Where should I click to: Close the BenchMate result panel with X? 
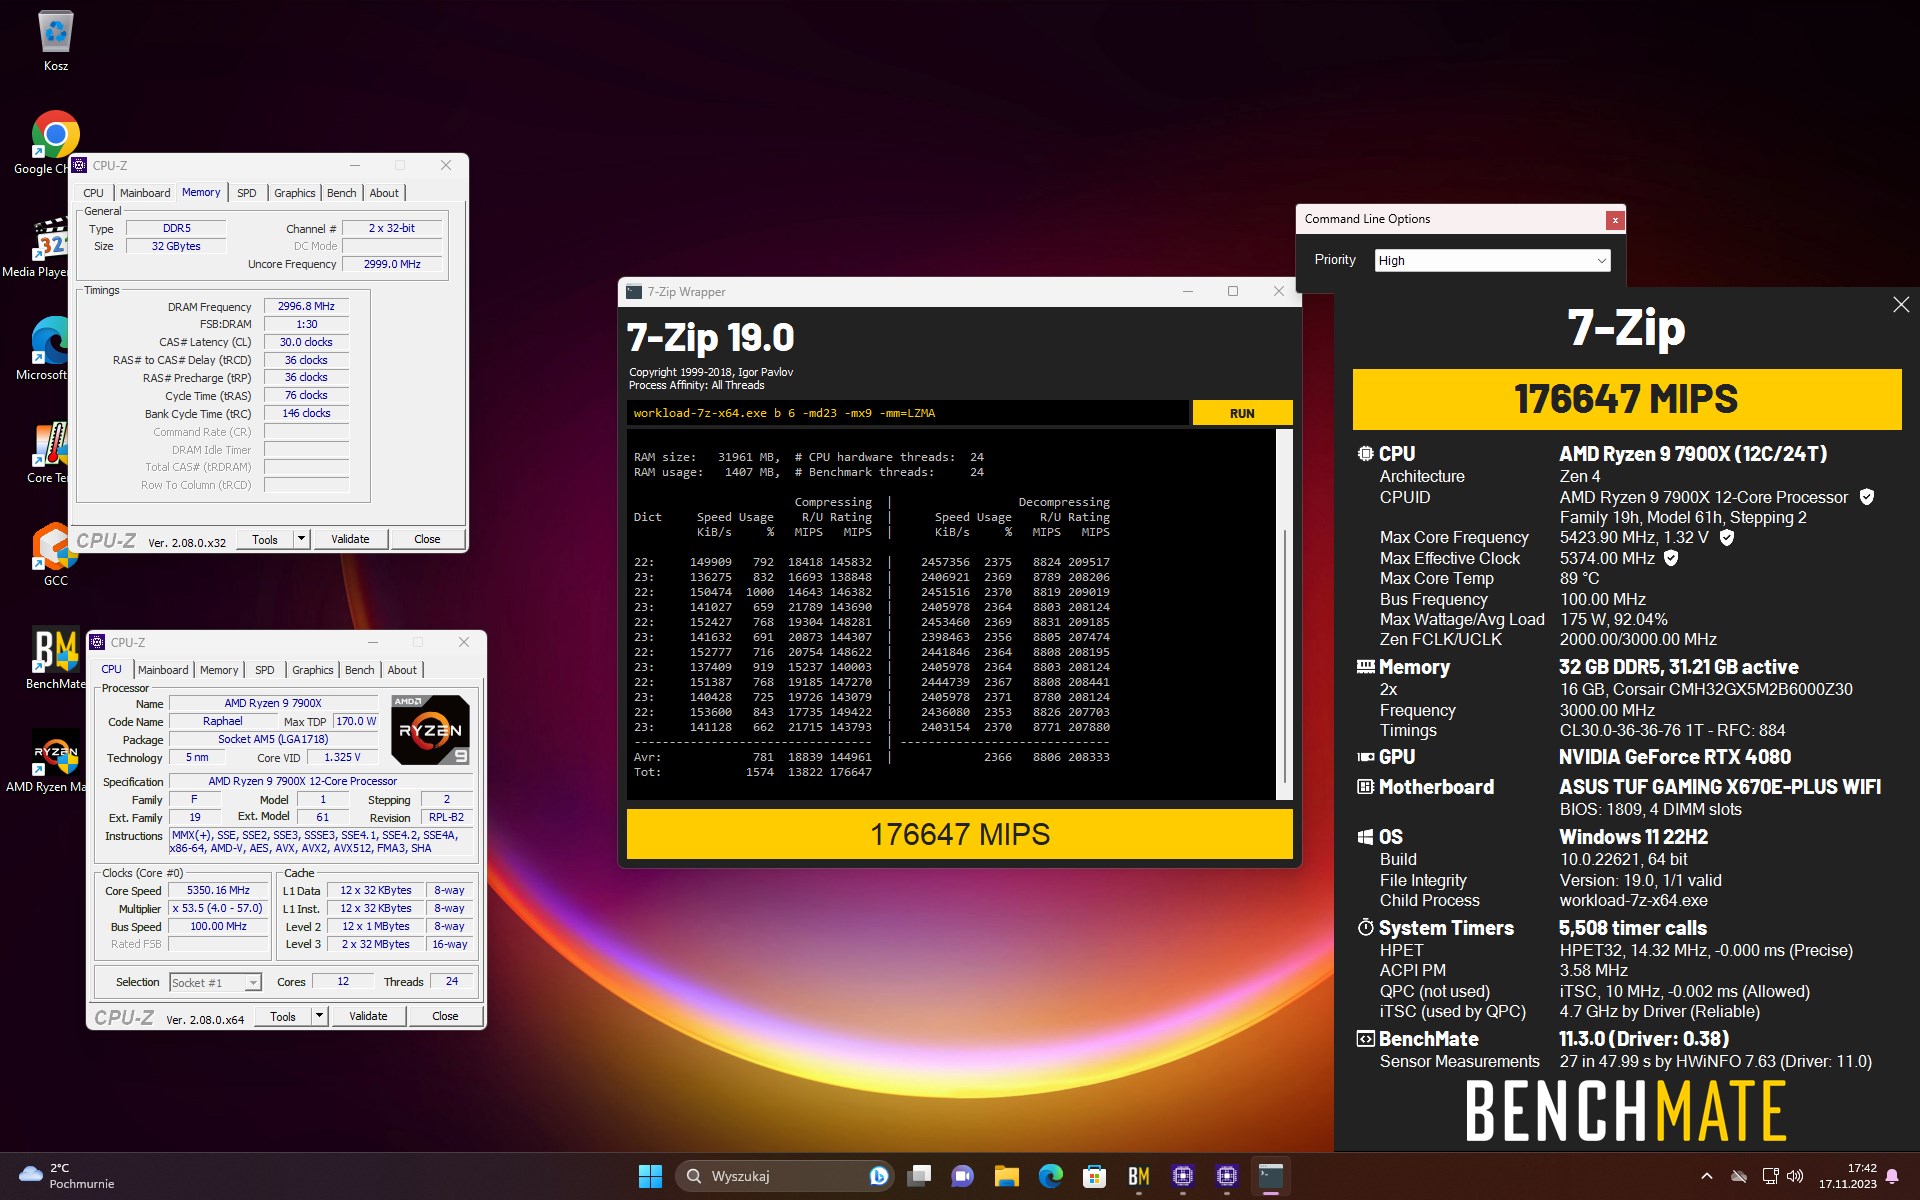(x=1901, y=305)
